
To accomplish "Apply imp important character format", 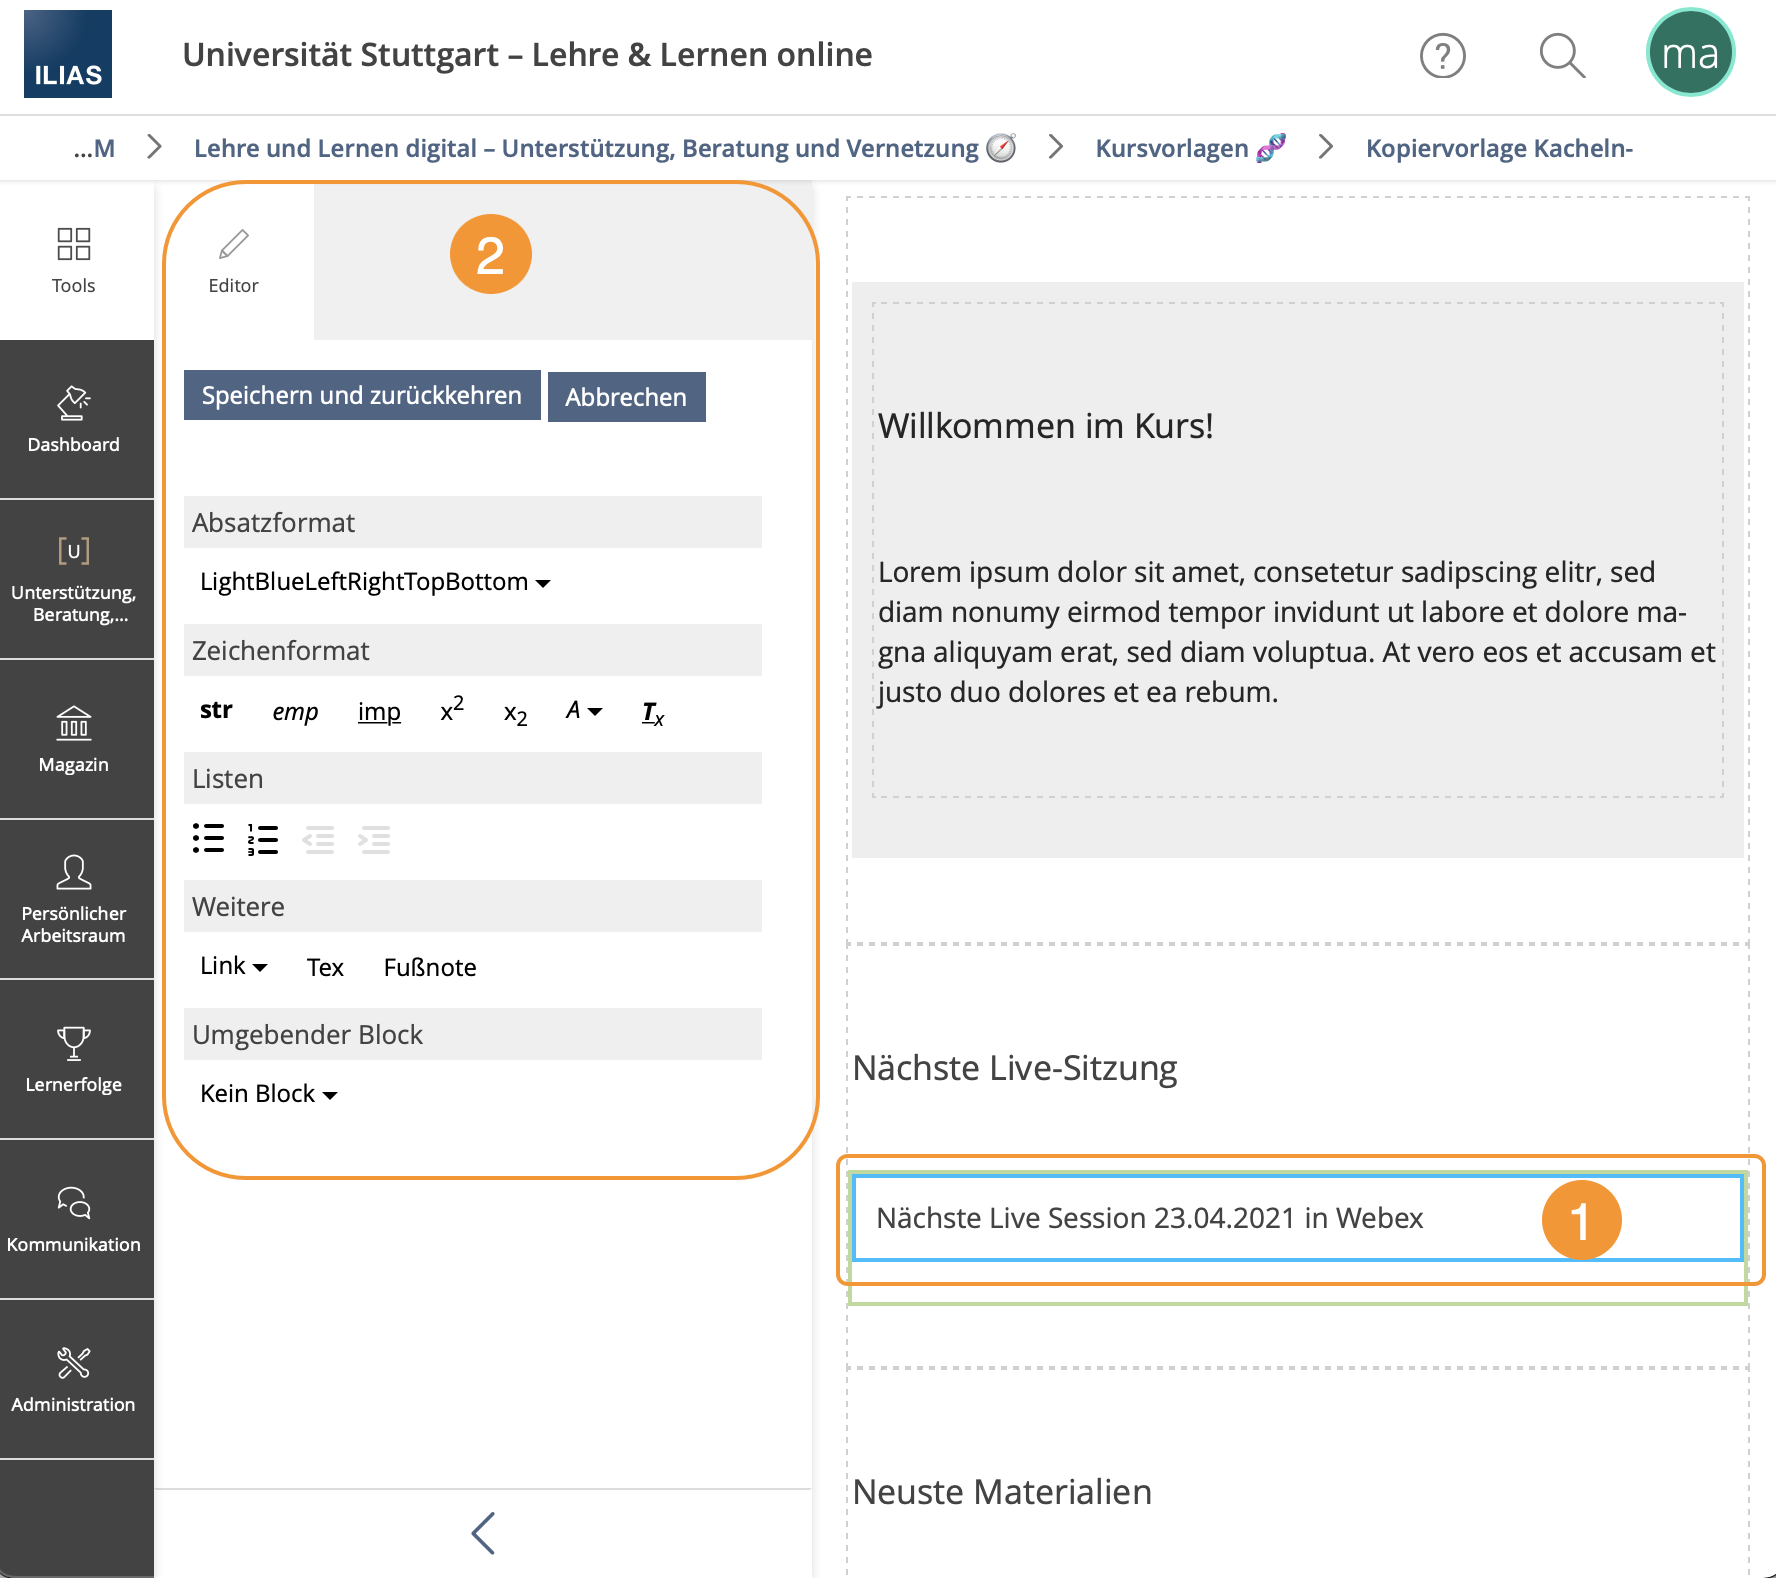I will 379,712.
